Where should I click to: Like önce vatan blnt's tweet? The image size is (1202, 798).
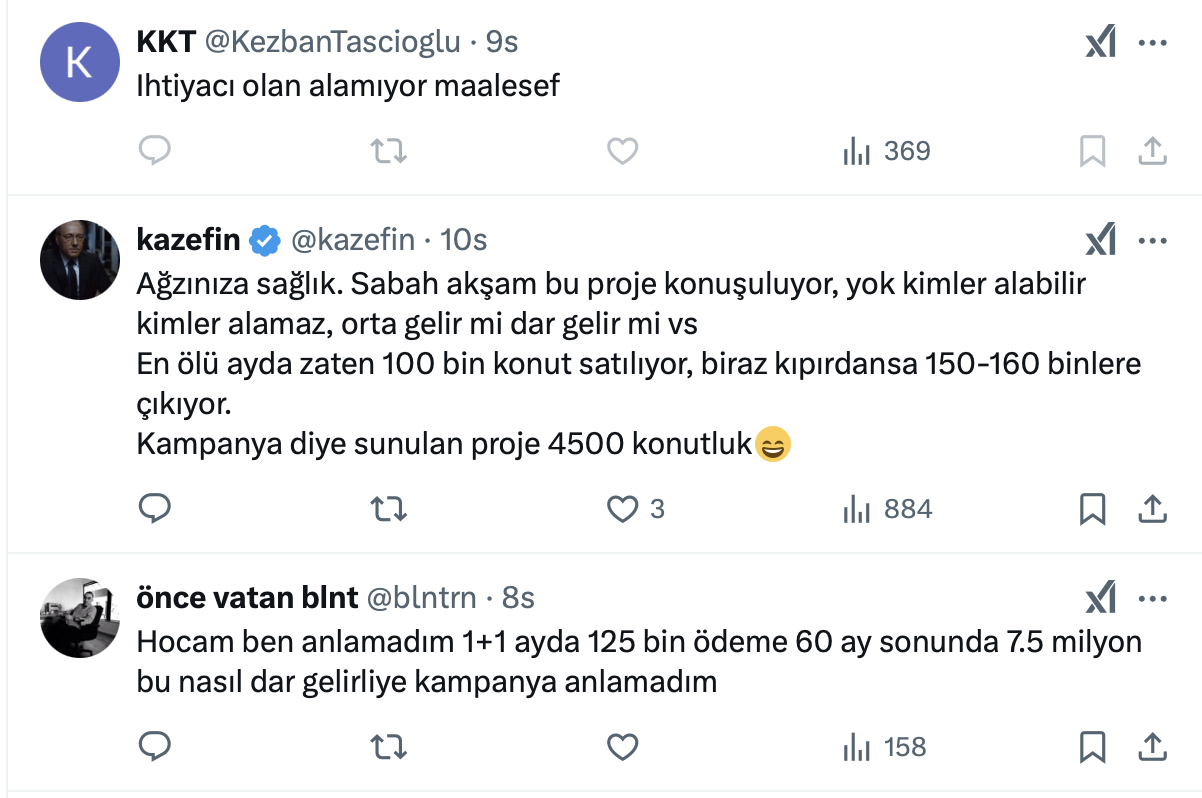click(x=623, y=747)
